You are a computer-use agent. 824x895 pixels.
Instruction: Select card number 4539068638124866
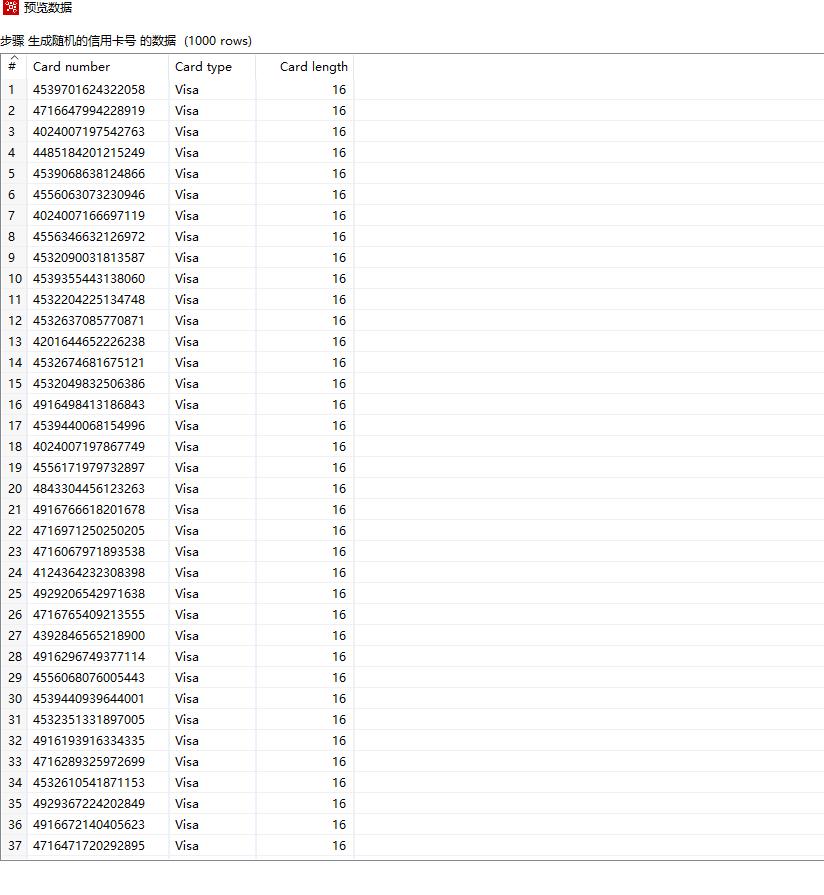click(89, 174)
